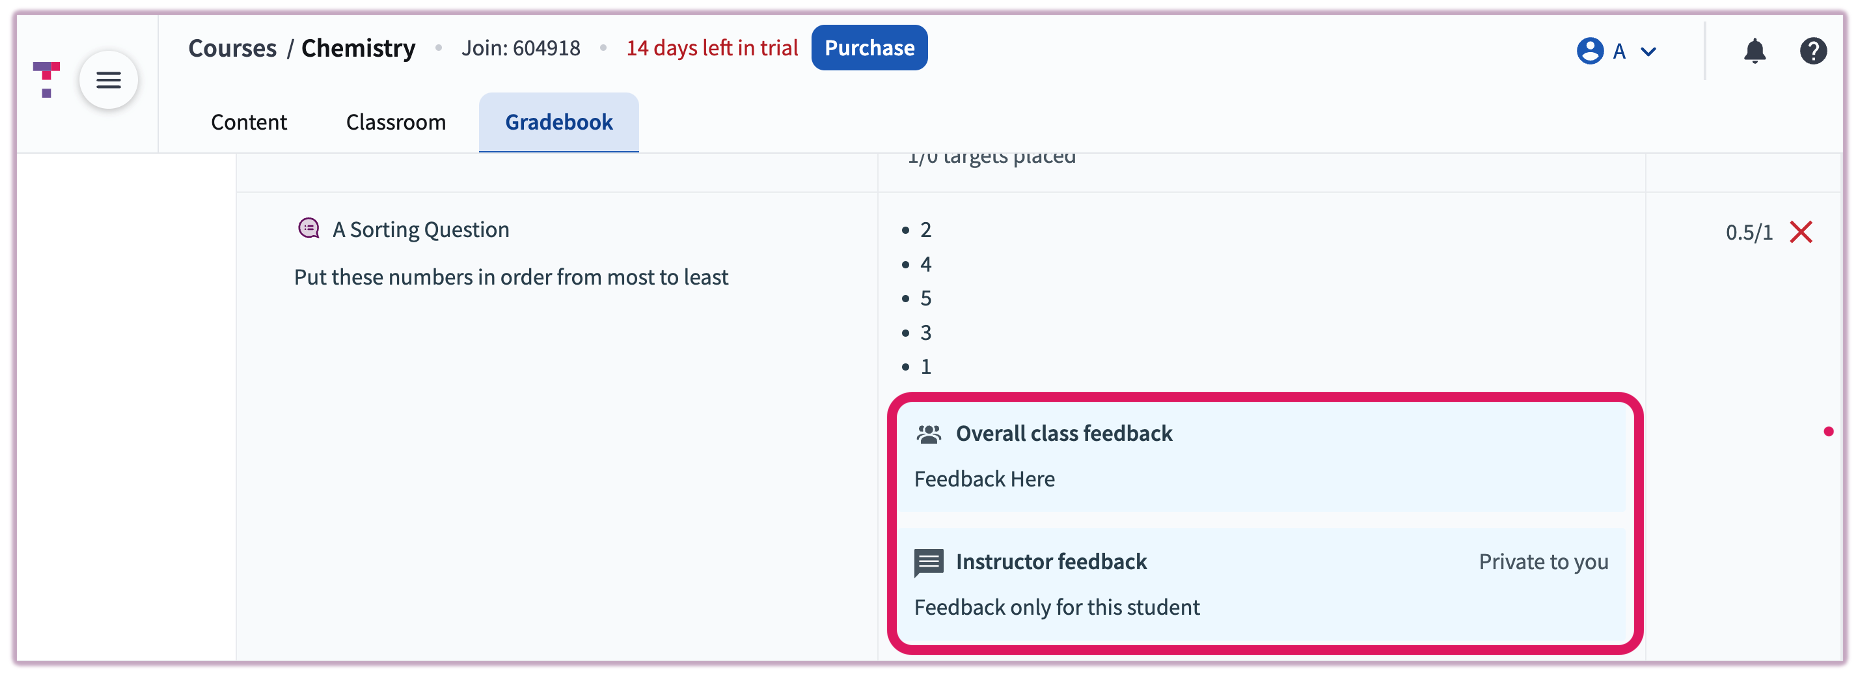Click the red X incorrect answer mark

pos(1801,231)
